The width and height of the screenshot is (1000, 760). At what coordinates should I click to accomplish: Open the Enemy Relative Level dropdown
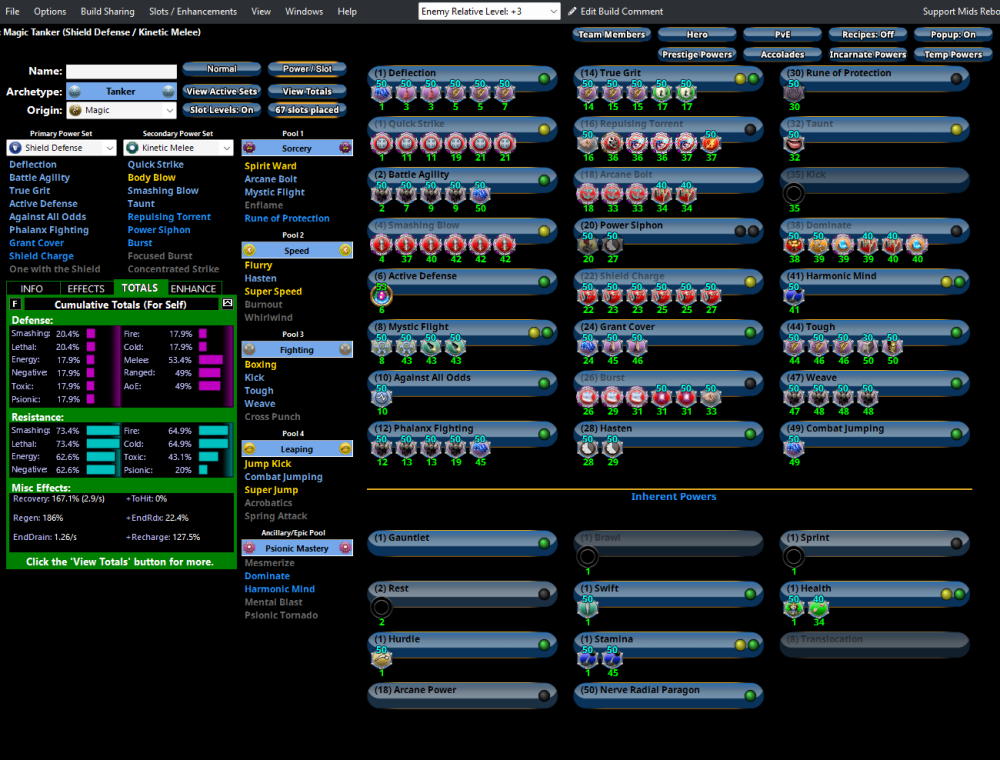click(488, 11)
